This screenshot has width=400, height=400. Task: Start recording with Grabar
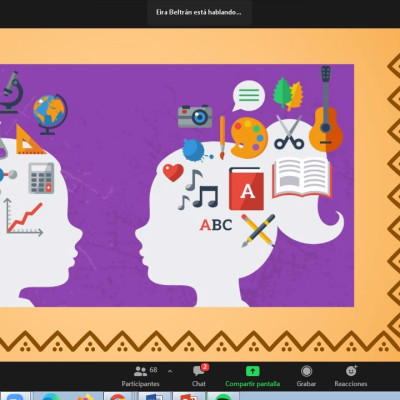pos(306,377)
